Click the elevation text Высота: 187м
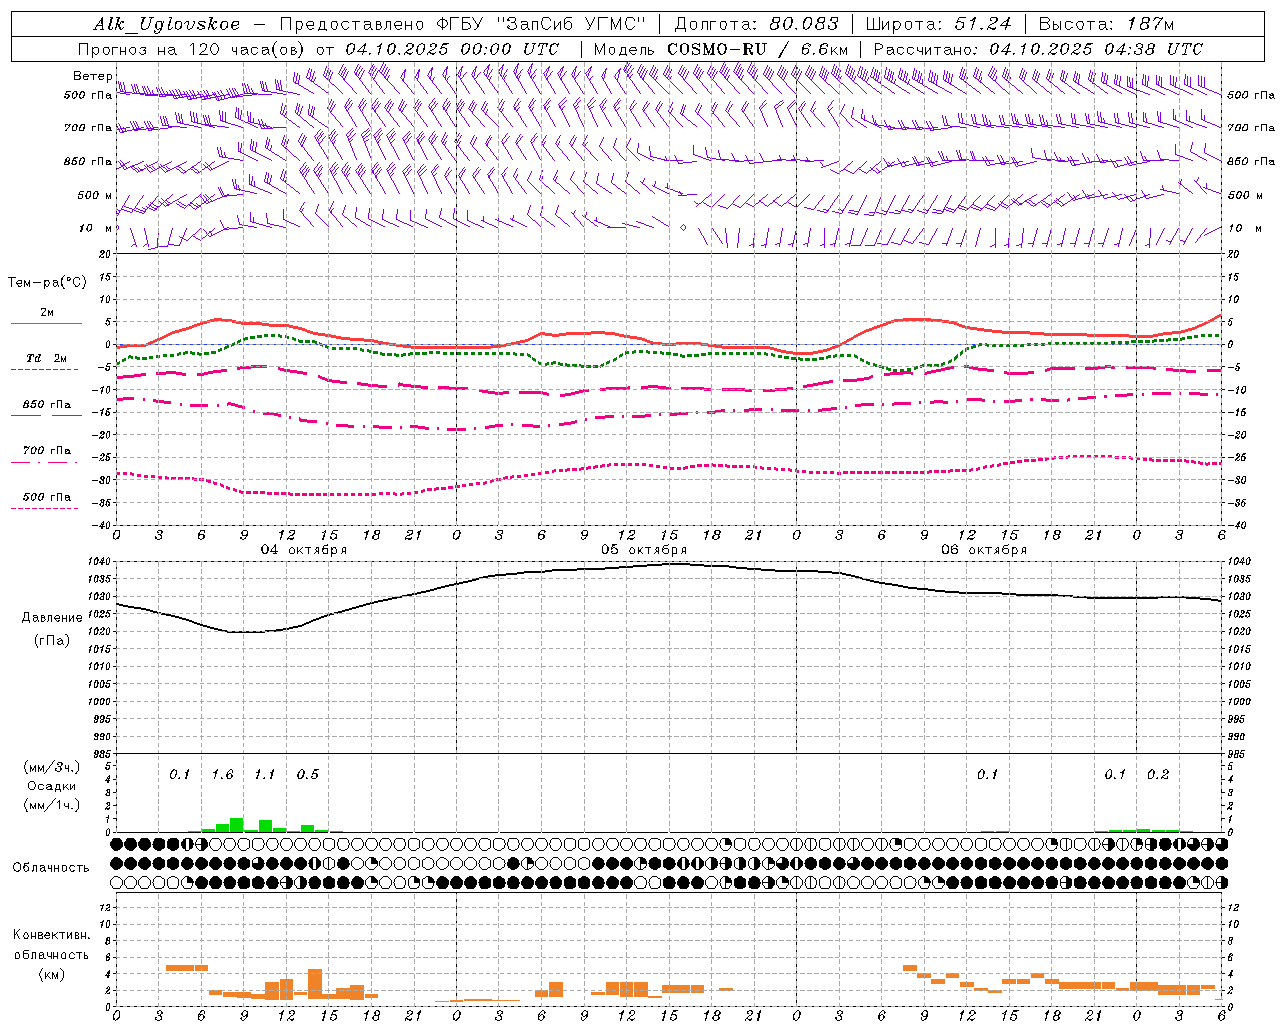The image size is (1280, 1024). click(x=1106, y=24)
